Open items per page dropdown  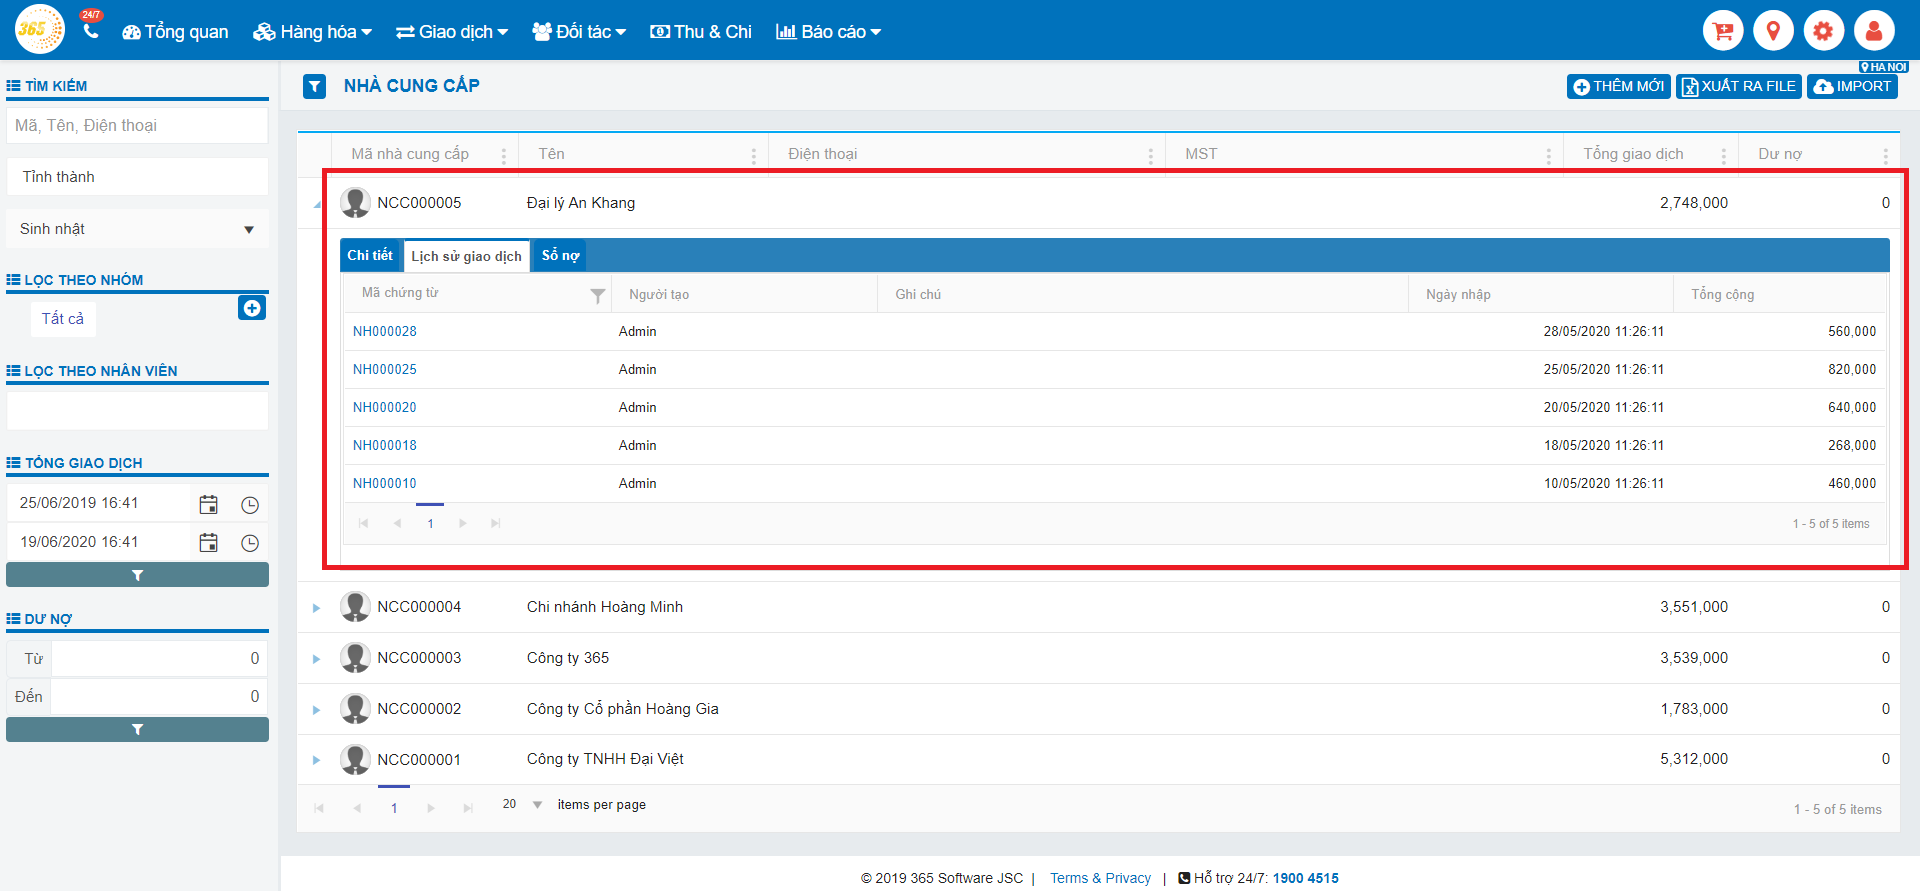(x=537, y=805)
